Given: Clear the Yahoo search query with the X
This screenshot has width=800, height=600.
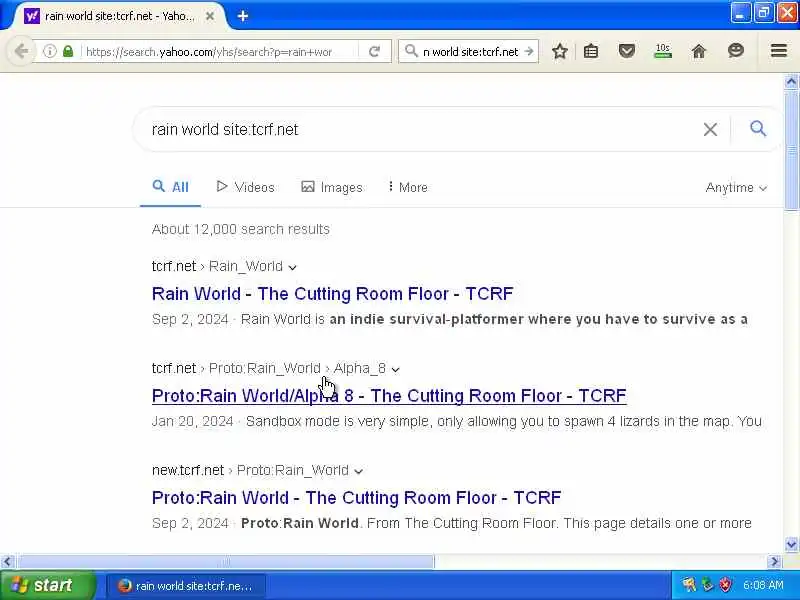Looking at the screenshot, I should tap(710, 130).
